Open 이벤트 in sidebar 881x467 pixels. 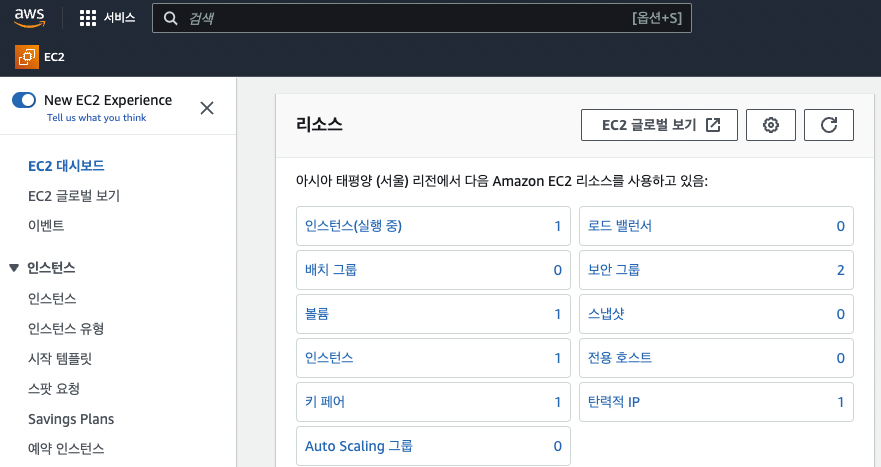click(46, 225)
